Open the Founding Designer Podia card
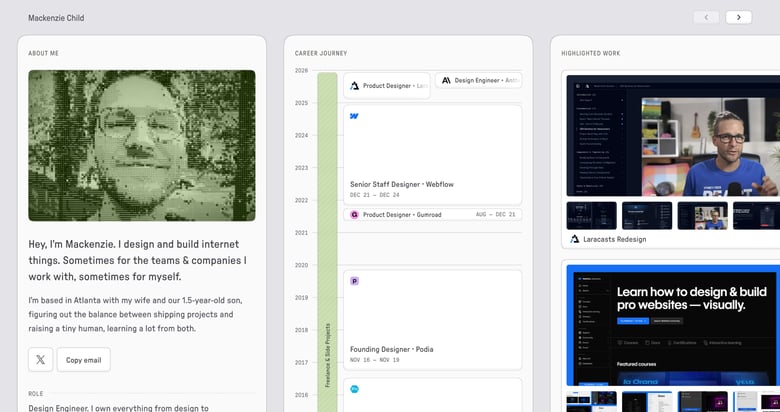Image resolution: width=780 pixels, height=412 pixels. point(432,320)
